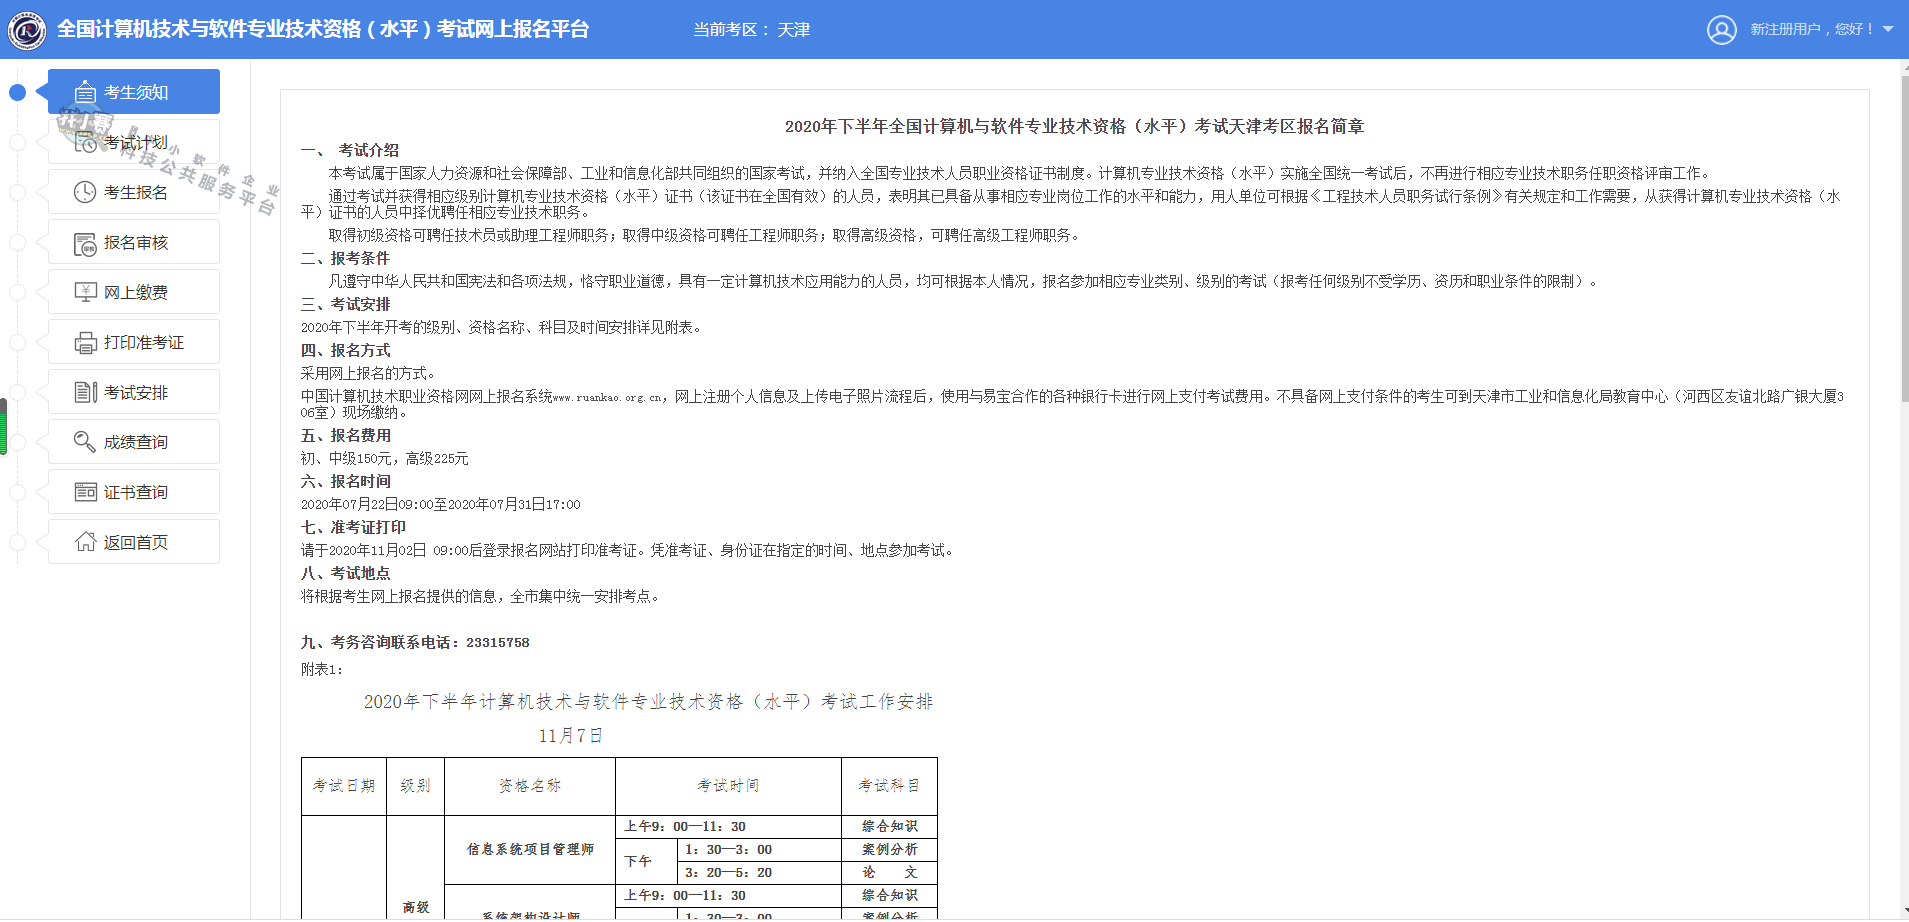Click the 考试计划 calendar icon
Viewport: 1909px width, 922px height.
tap(85, 142)
